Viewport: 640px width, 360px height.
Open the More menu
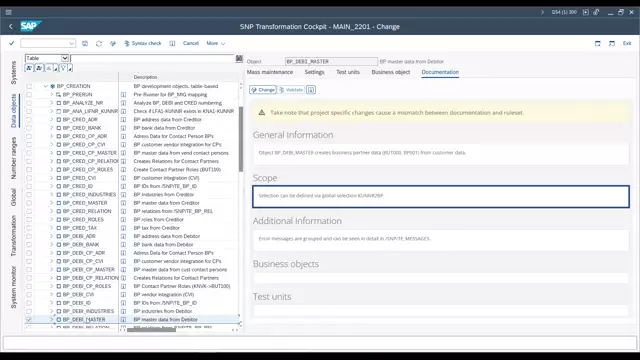(x=216, y=43)
